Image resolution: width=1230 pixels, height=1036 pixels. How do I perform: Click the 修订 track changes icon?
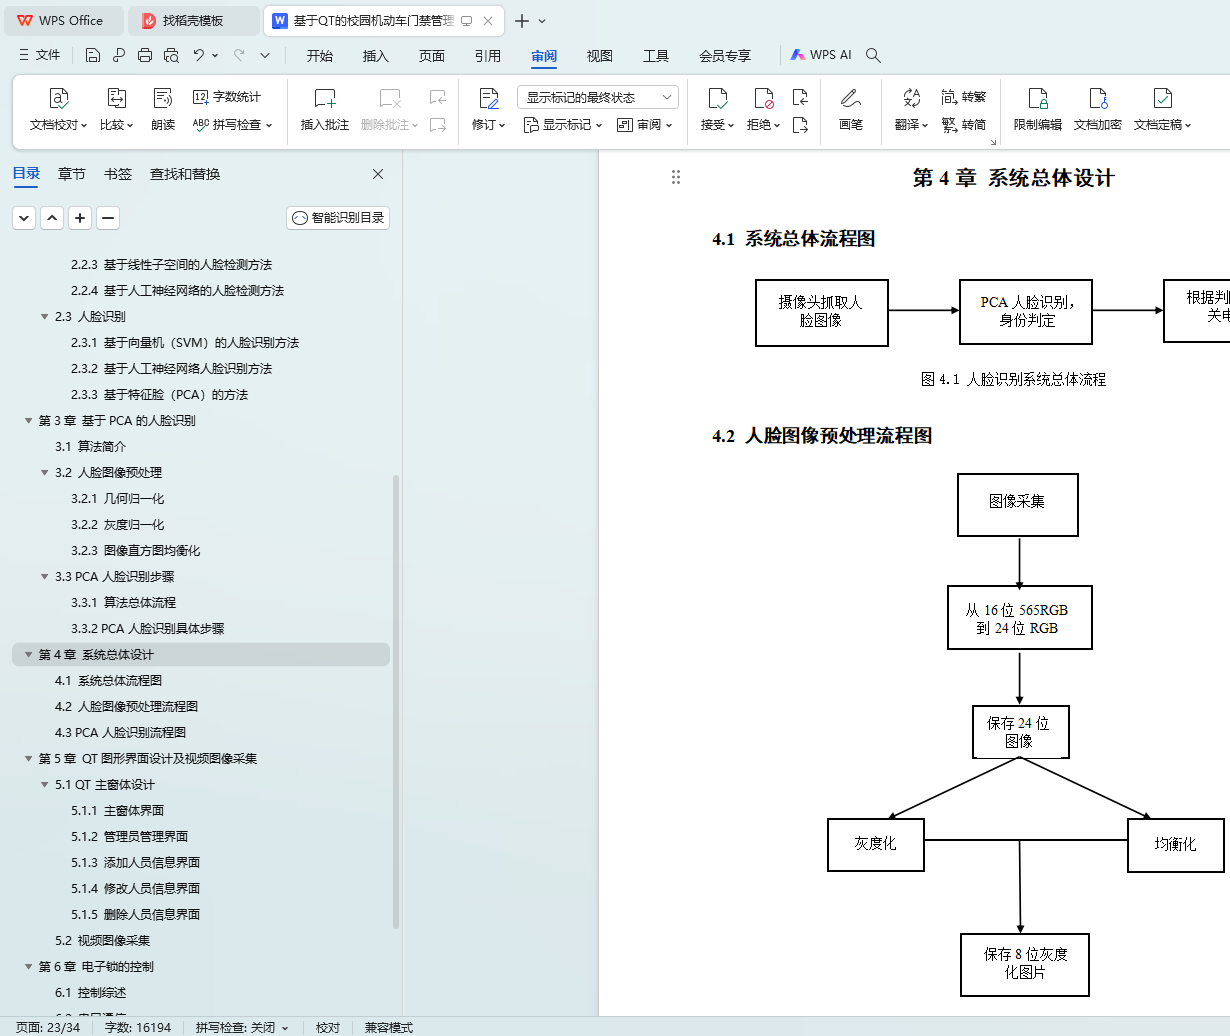[489, 98]
